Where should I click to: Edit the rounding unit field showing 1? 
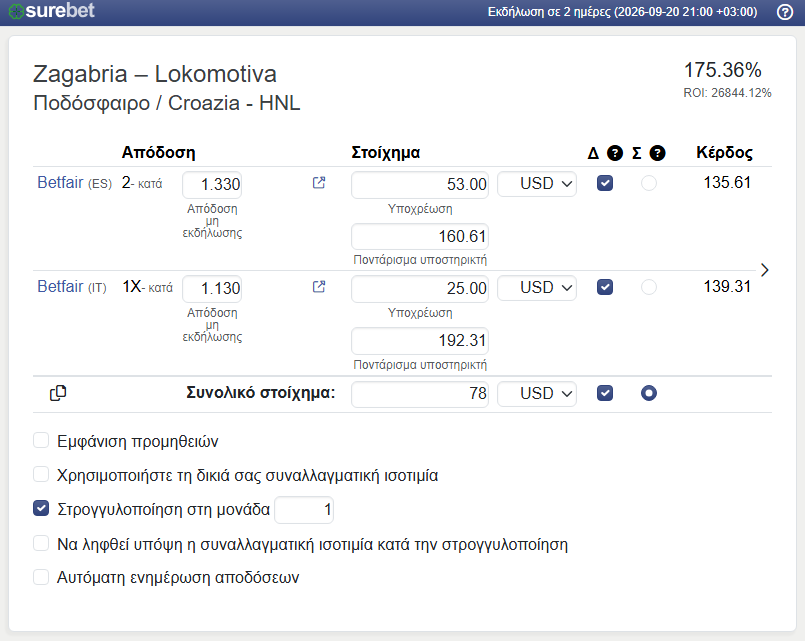click(x=304, y=510)
